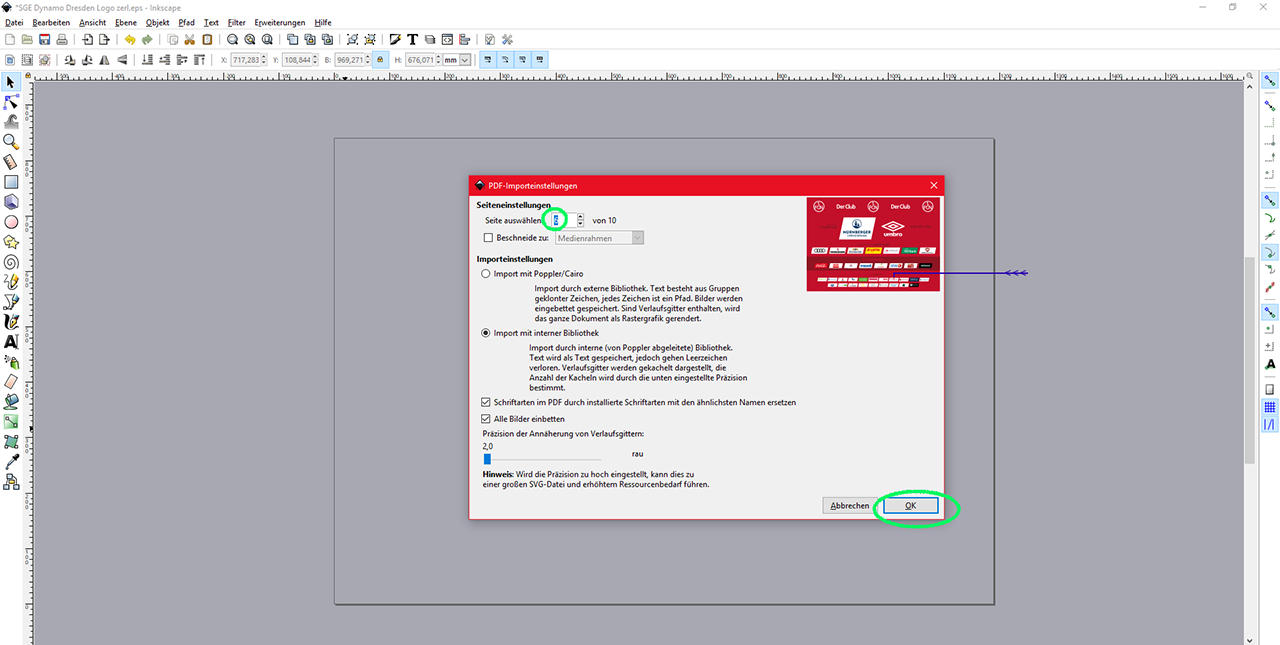Choose the Rectangle drawing tool
This screenshot has height=645, width=1280.
(x=11, y=182)
